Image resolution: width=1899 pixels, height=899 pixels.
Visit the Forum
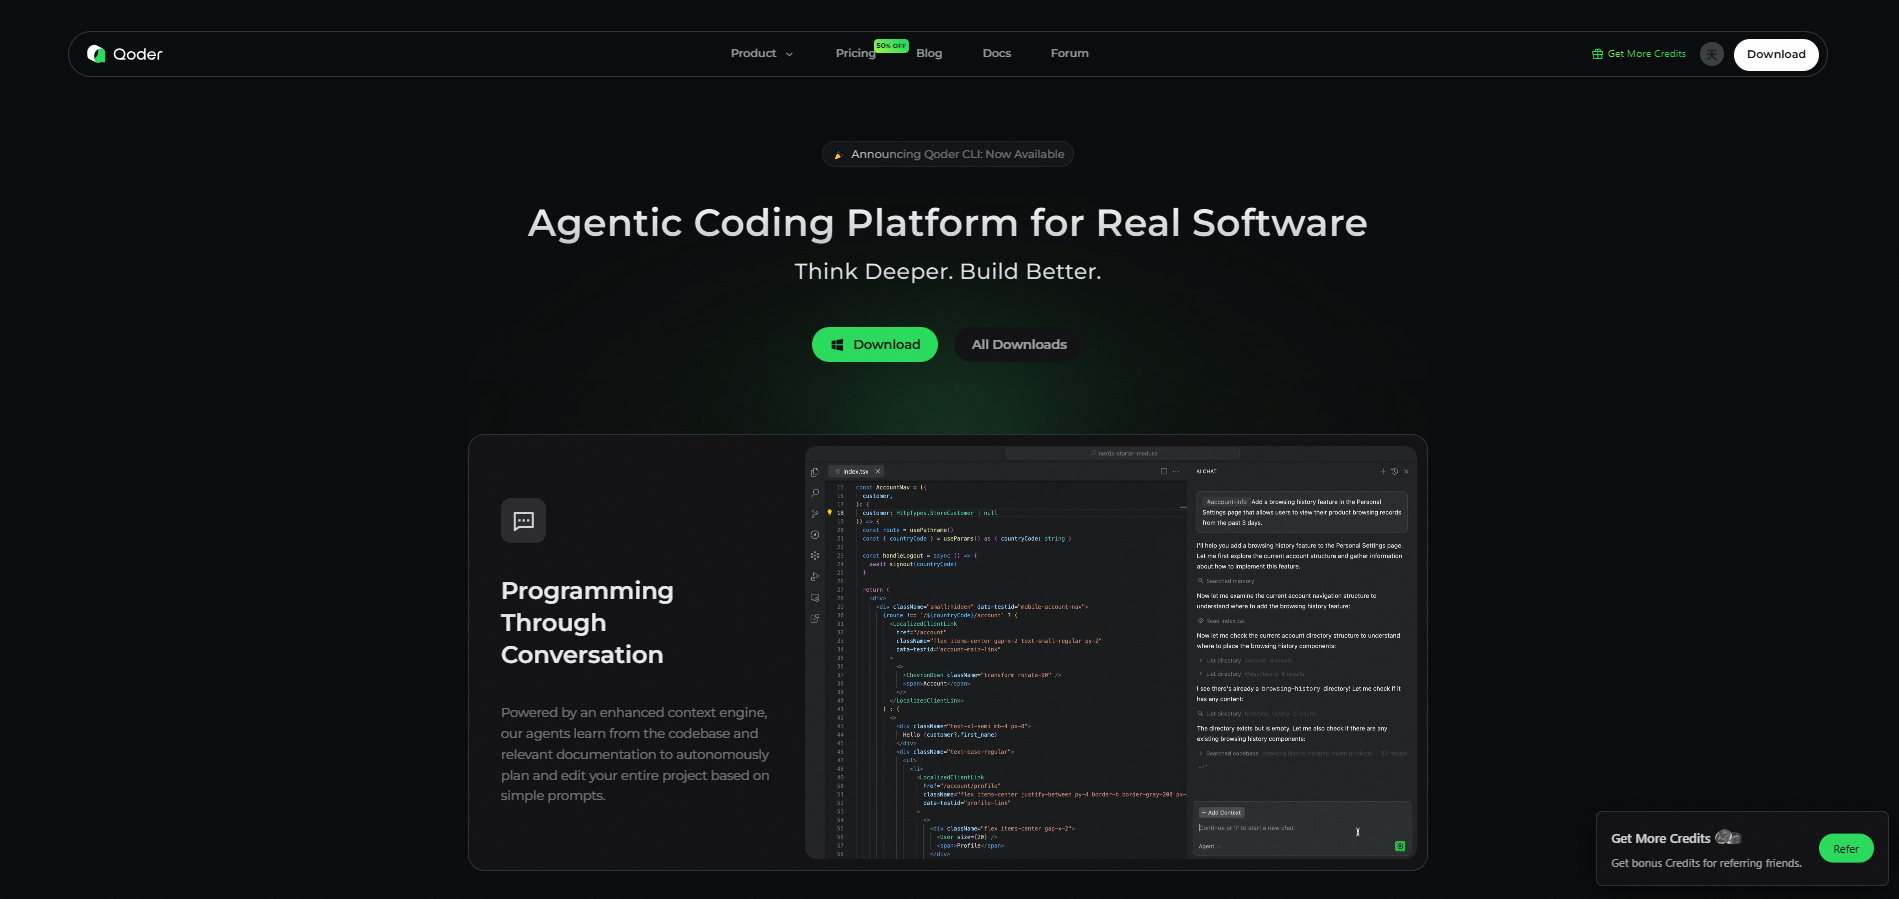pos(1070,54)
